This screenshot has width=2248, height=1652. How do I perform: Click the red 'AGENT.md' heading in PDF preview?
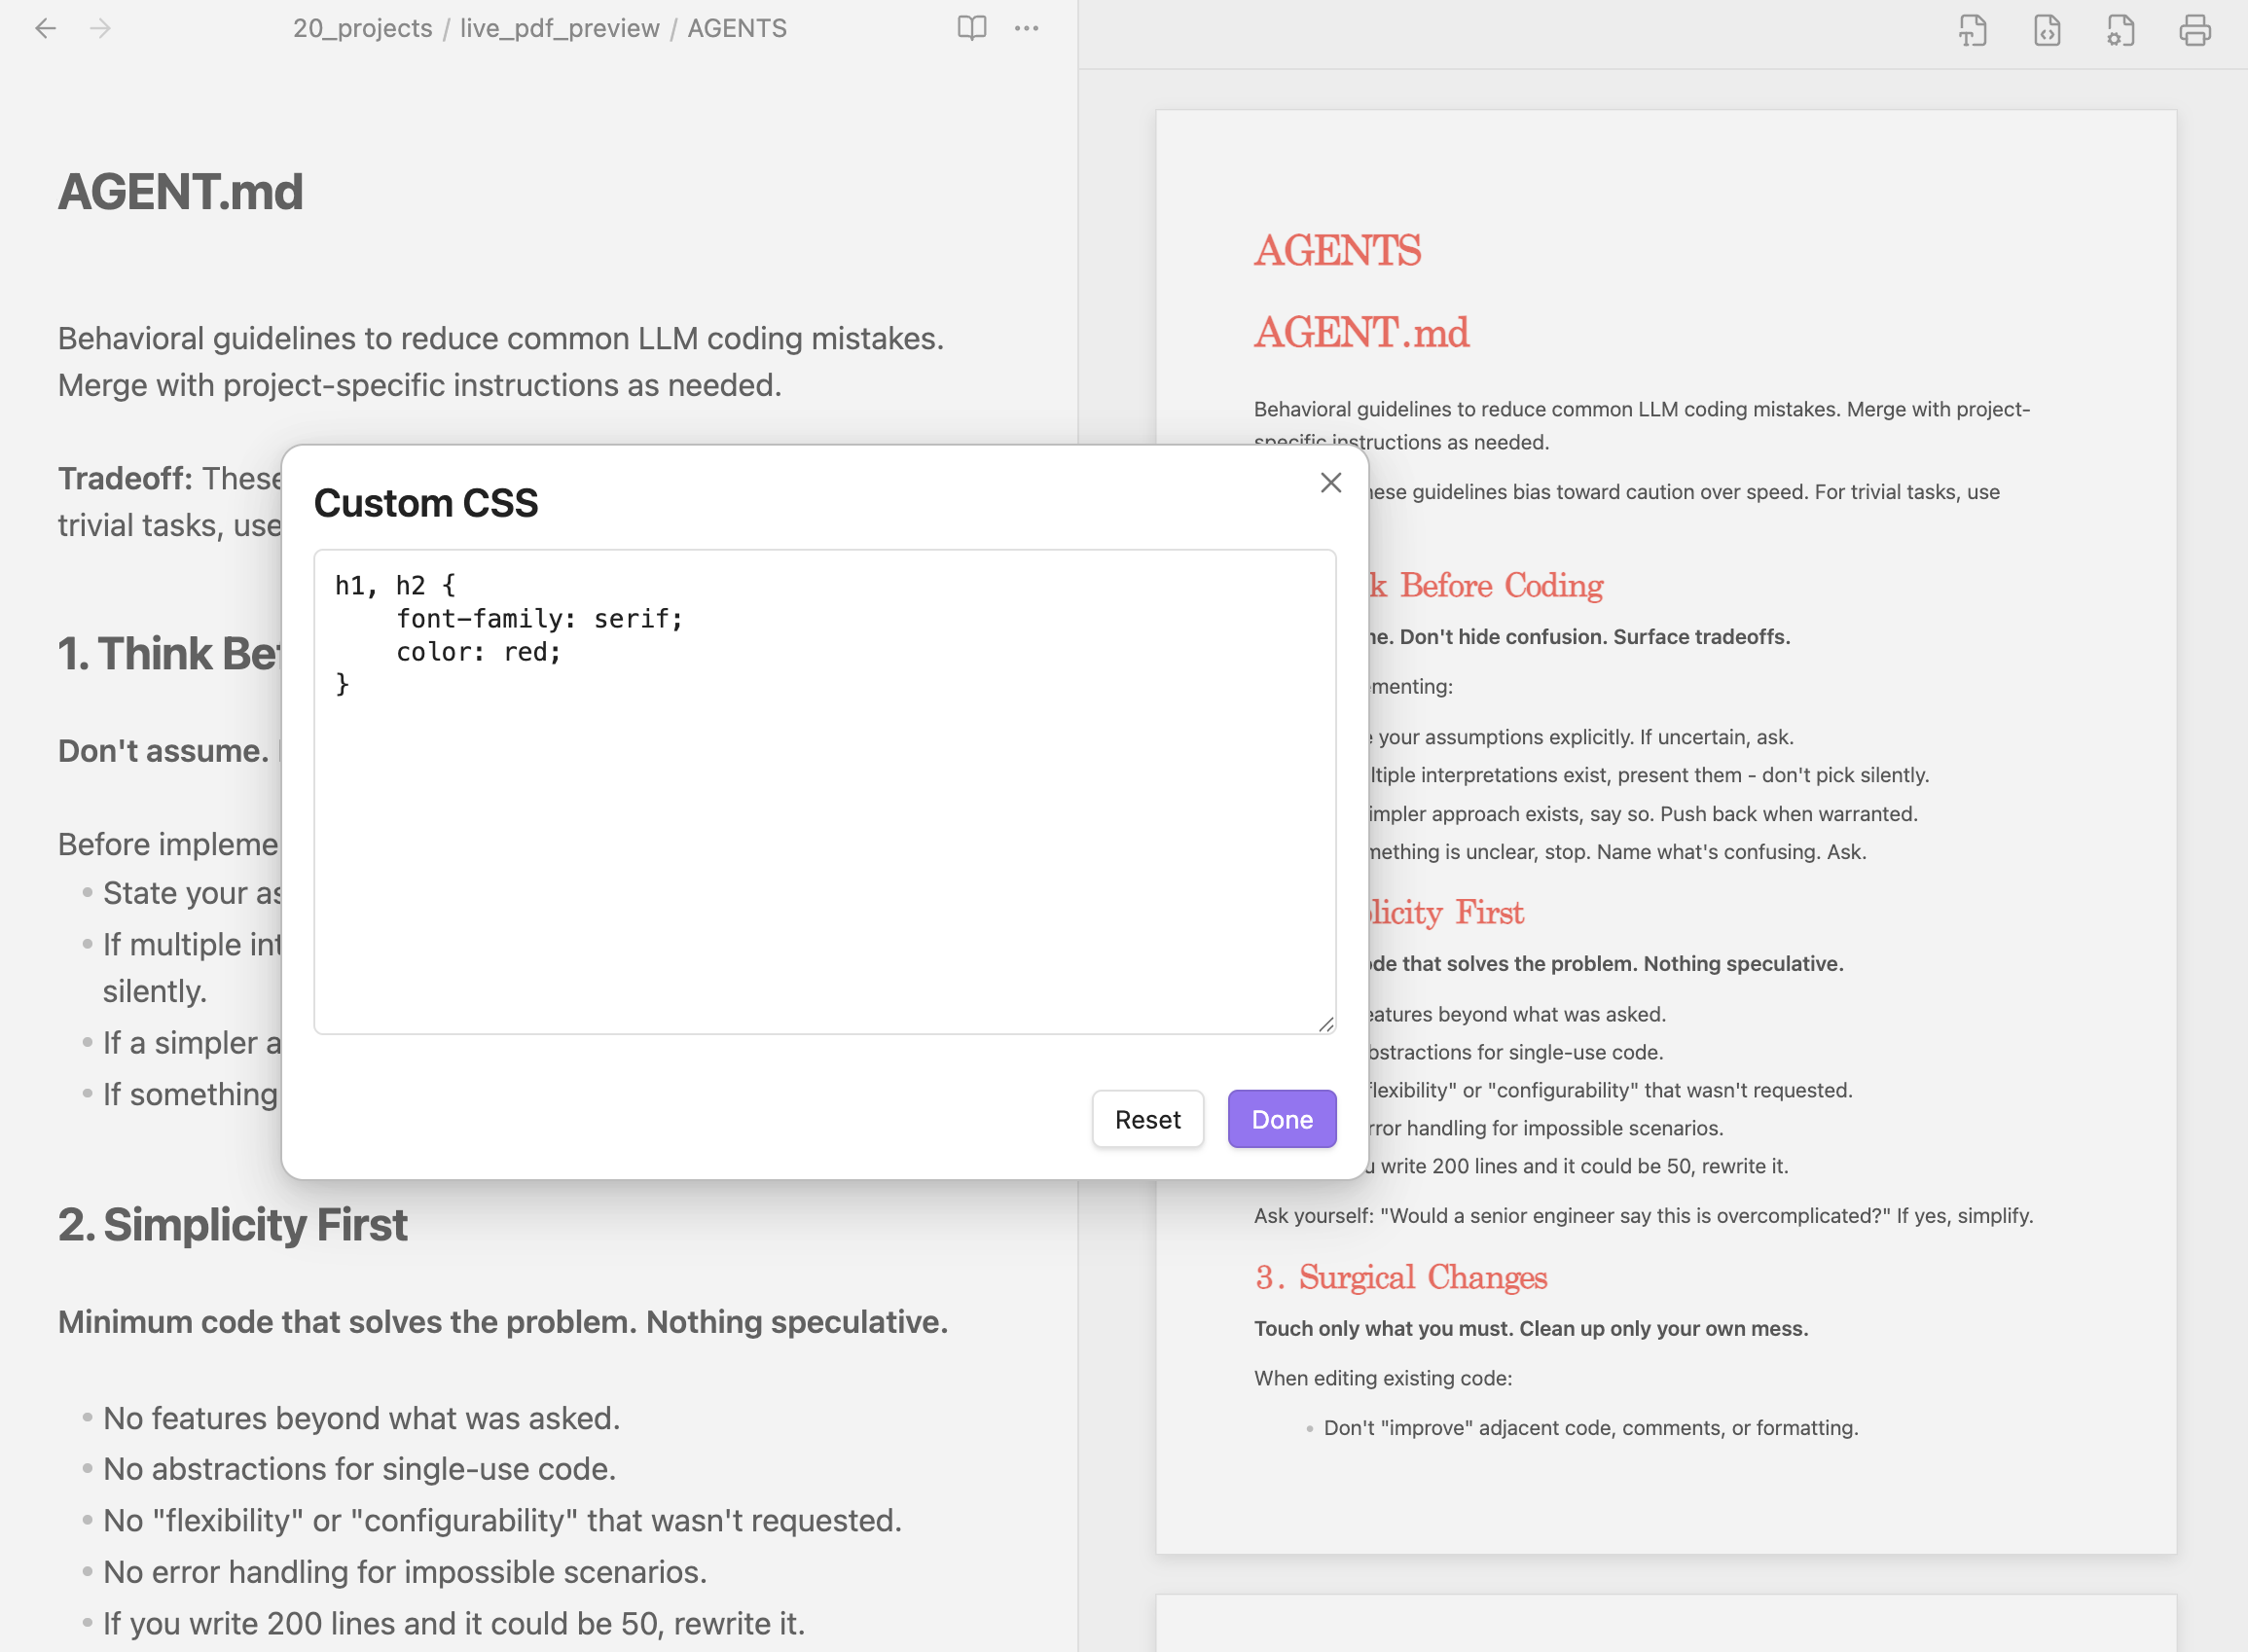point(1361,332)
